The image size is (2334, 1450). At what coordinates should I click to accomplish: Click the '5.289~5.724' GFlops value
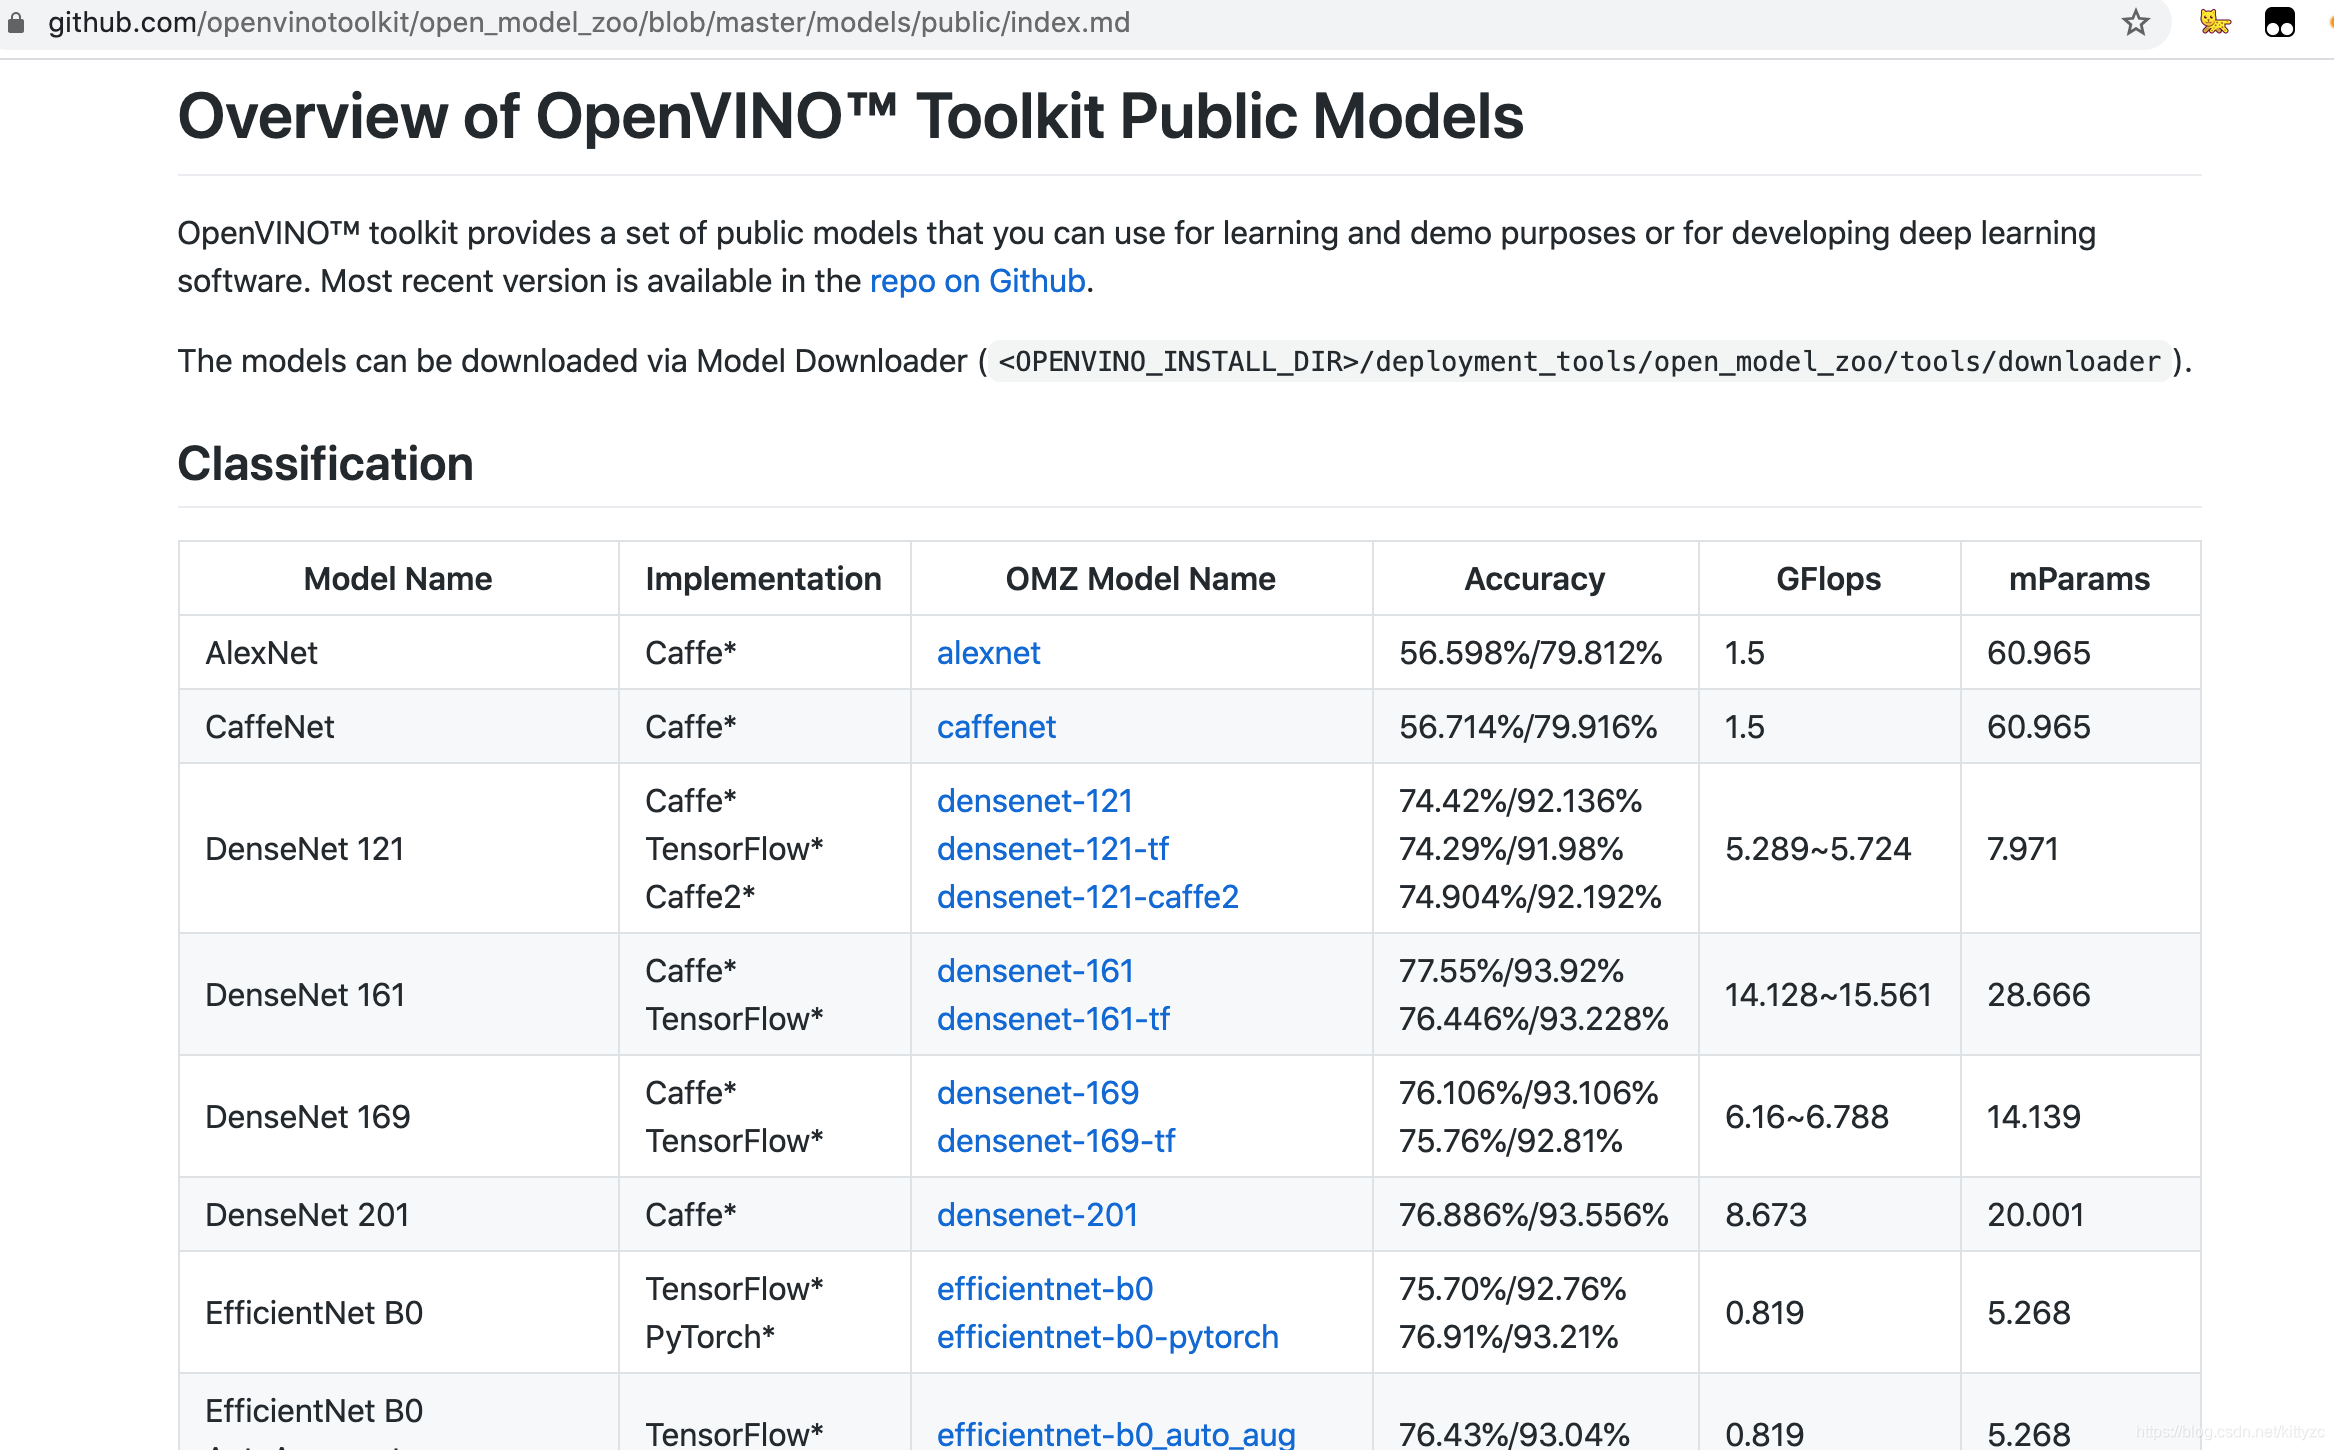1817,849
